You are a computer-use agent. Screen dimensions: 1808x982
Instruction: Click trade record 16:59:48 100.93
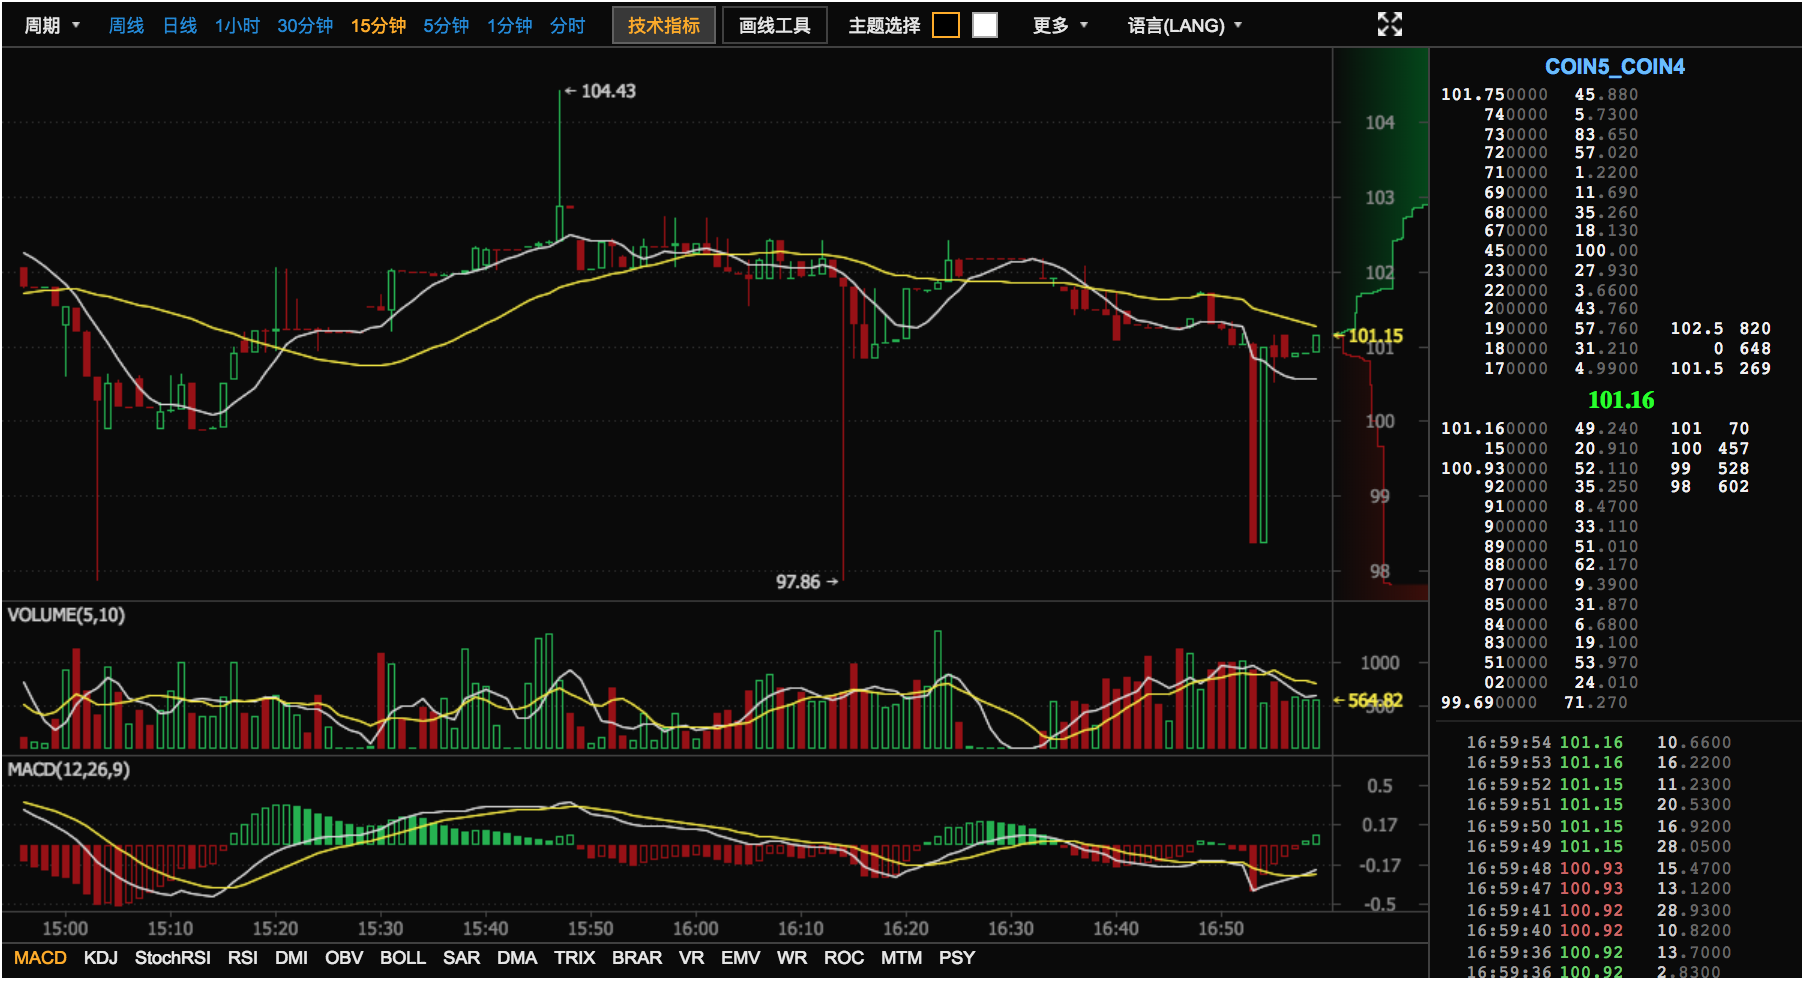[x=1598, y=869]
